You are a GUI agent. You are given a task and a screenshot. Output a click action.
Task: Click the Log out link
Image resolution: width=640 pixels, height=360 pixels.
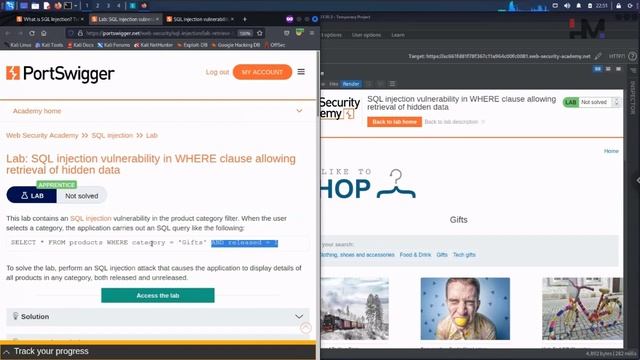(217, 72)
